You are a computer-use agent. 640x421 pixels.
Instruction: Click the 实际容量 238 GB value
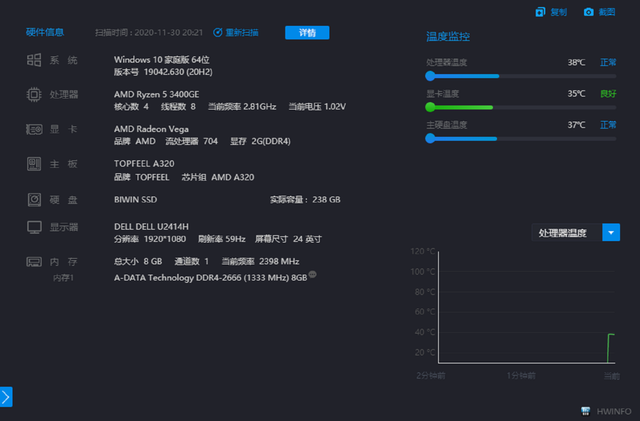click(x=305, y=200)
